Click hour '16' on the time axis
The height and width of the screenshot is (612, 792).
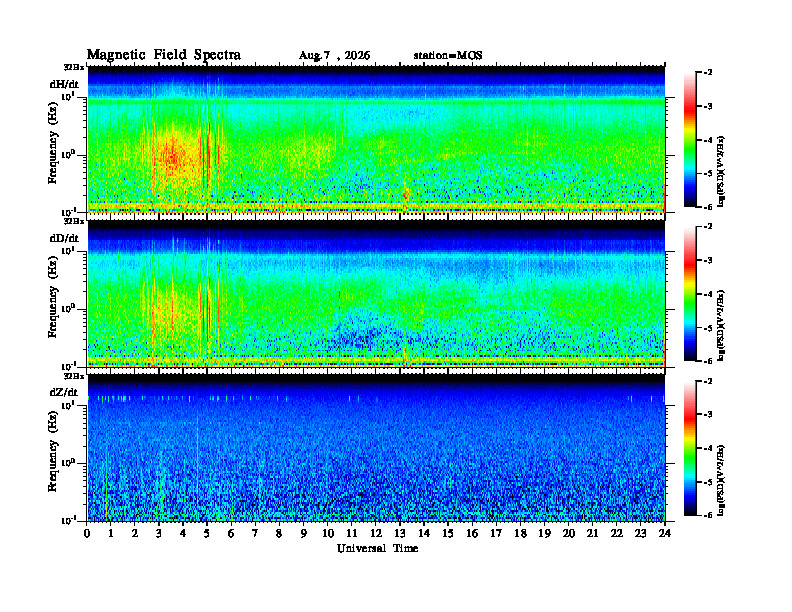tap(472, 533)
